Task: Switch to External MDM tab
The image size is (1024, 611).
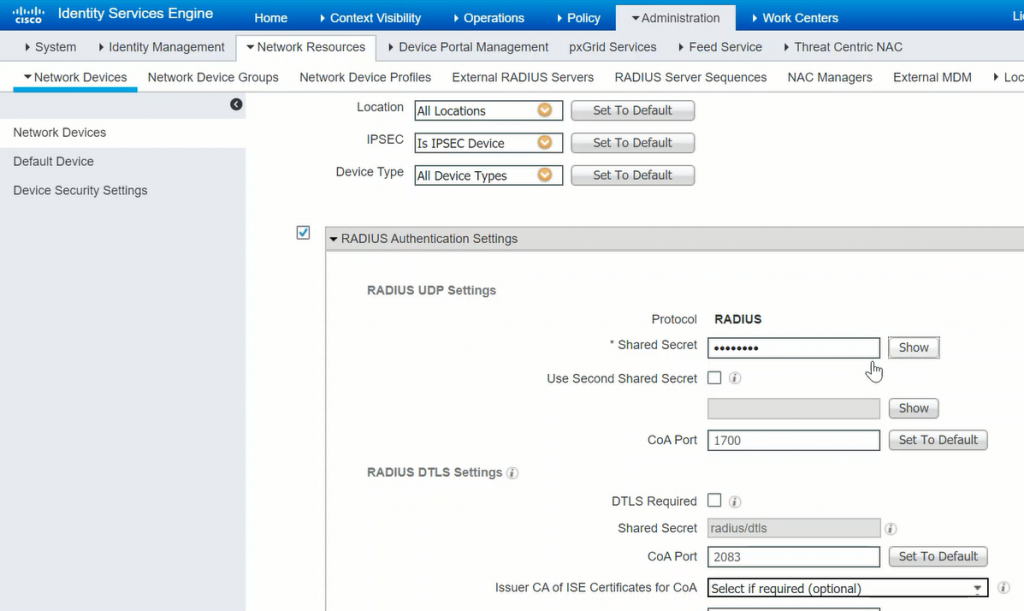Action: (x=932, y=77)
